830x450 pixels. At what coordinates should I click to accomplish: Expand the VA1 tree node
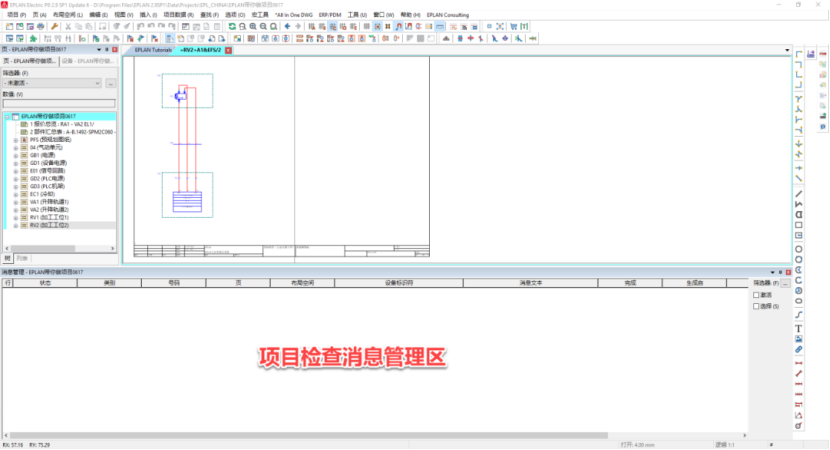click(16, 202)
